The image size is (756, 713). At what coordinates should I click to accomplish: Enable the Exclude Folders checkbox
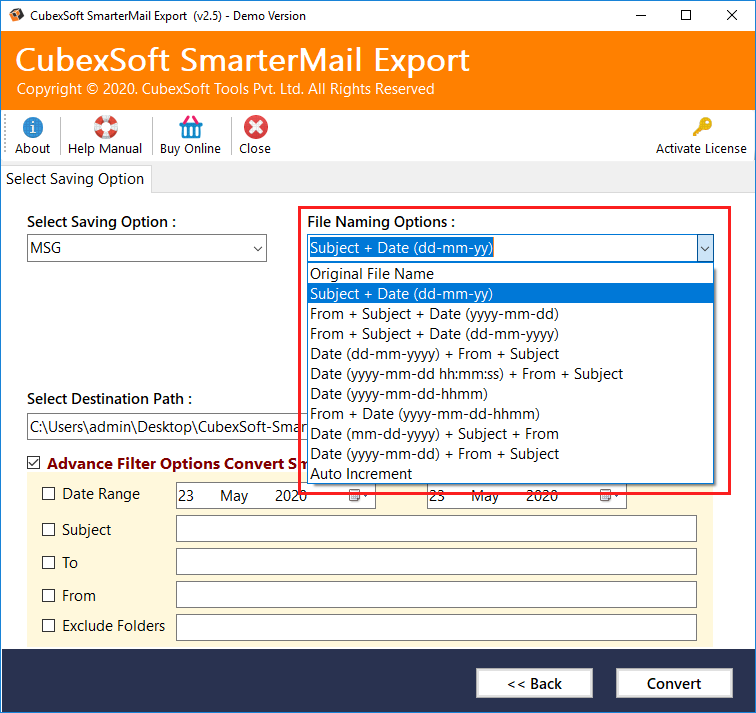[48, 626]
